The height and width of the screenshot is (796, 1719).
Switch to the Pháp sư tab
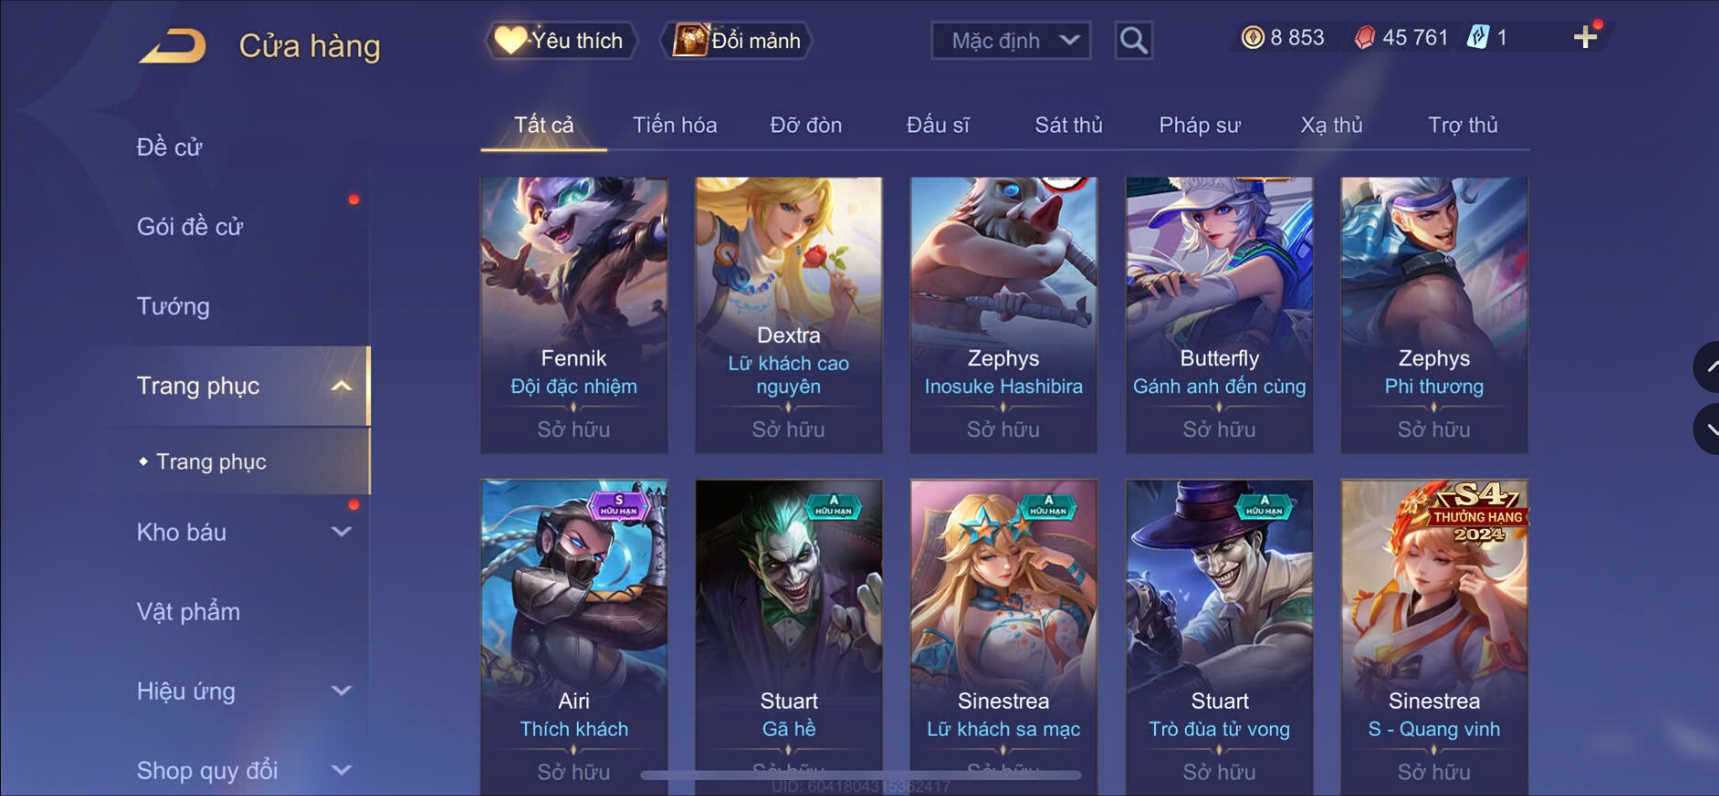pos(1199,125)
